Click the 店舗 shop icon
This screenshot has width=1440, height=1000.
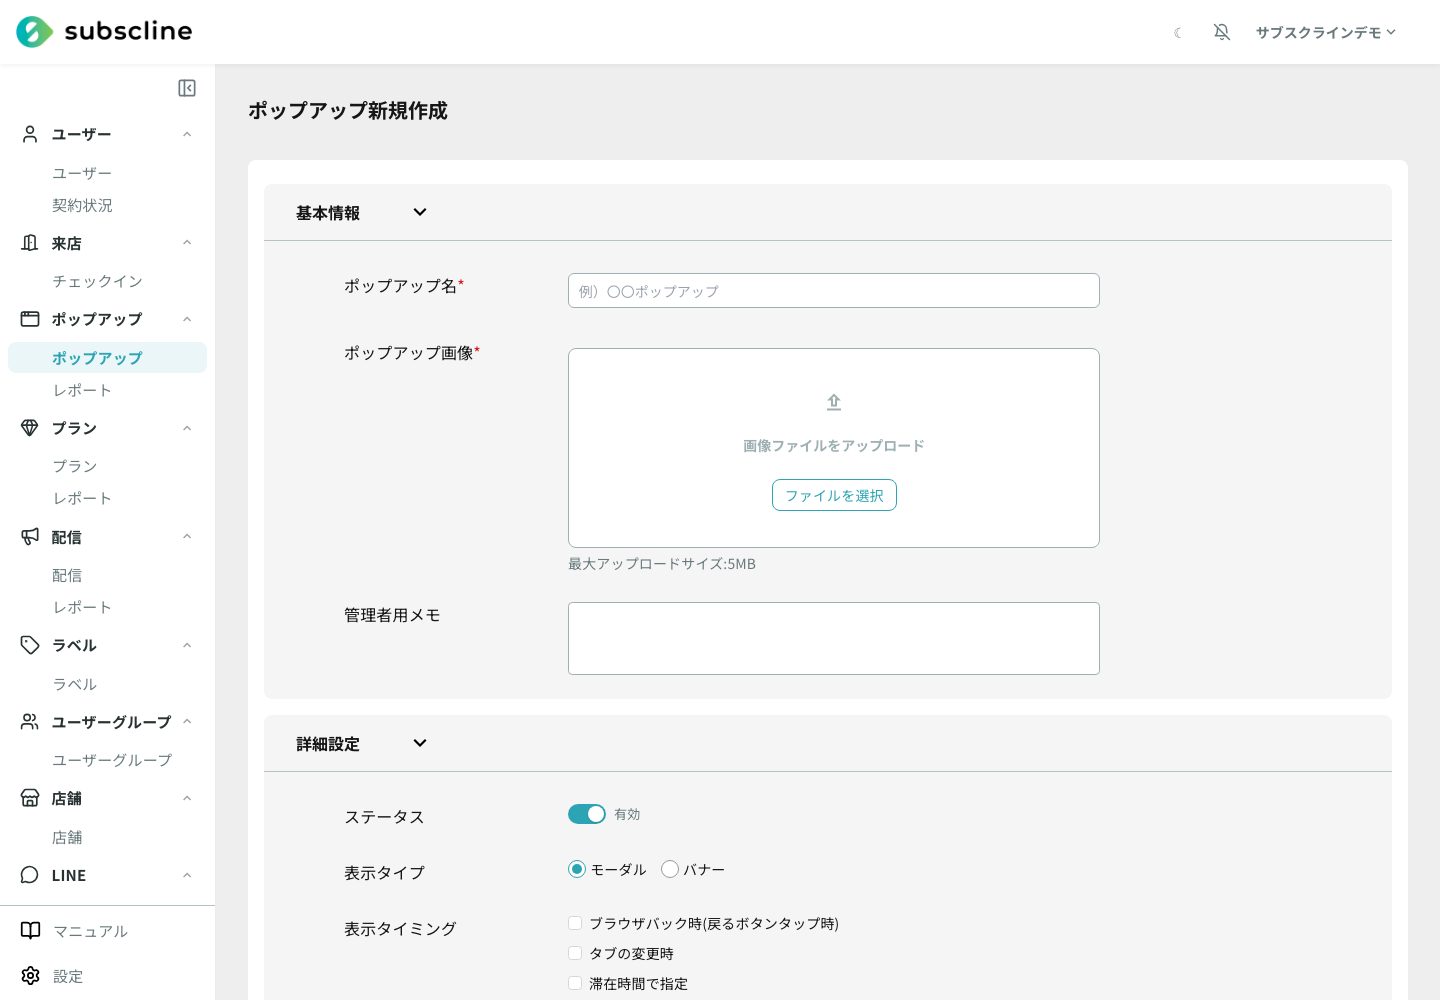[30, 798]
